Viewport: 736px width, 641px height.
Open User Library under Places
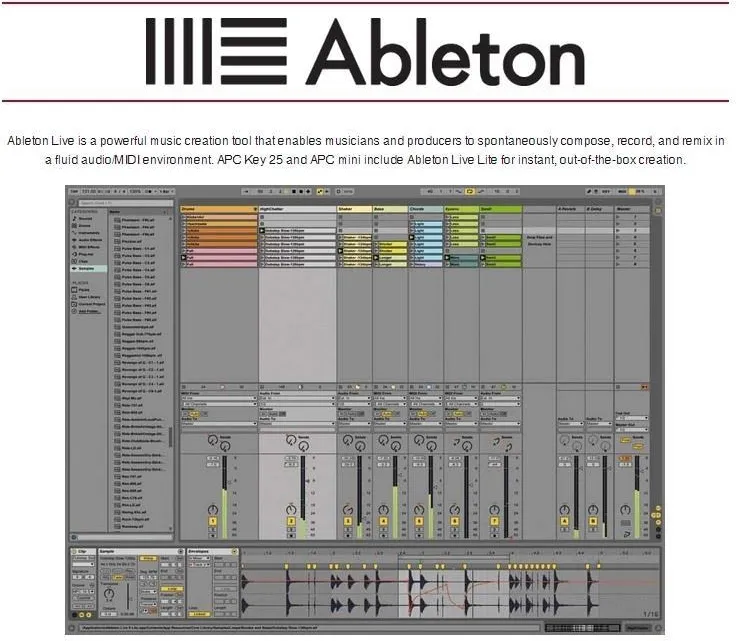pyautogui.click(x=89, y=297)
